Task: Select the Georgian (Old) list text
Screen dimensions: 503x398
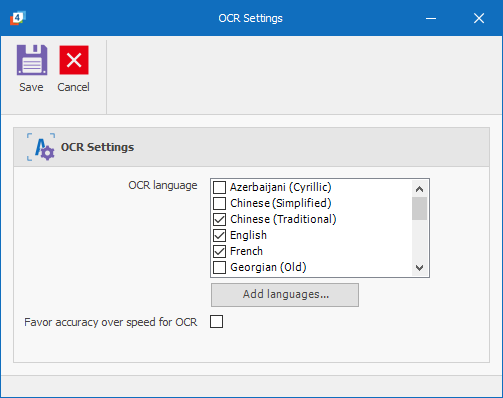Action: click(x=268, y=267)
